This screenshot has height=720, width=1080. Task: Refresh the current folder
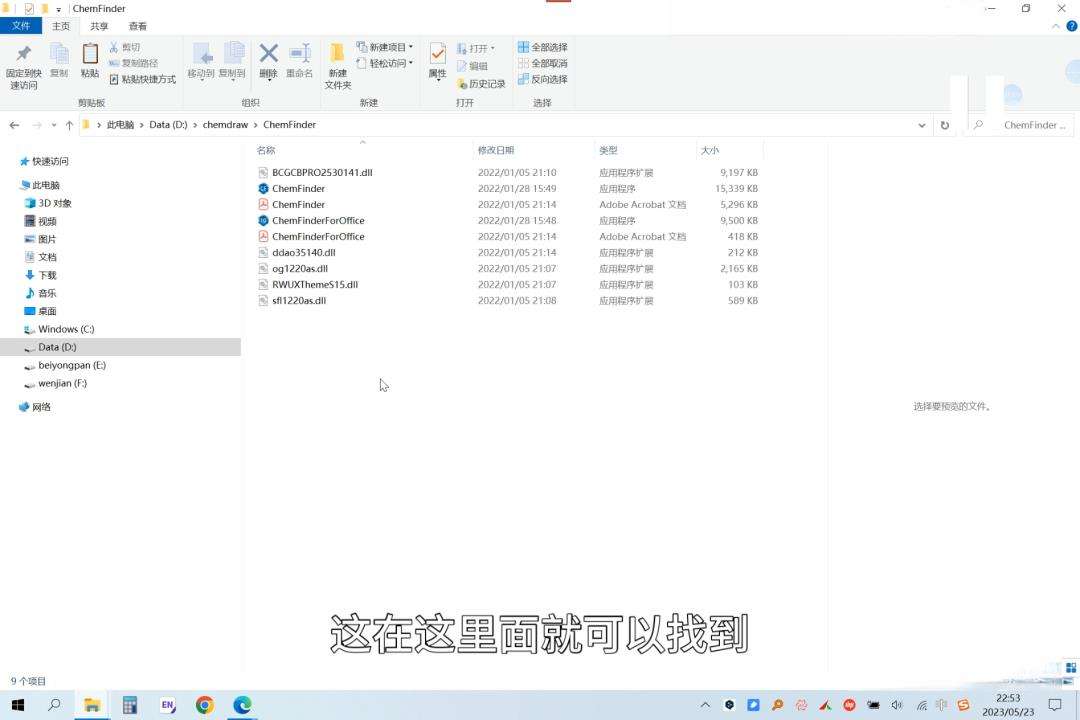pyautogui.click(x=945, y=125)
